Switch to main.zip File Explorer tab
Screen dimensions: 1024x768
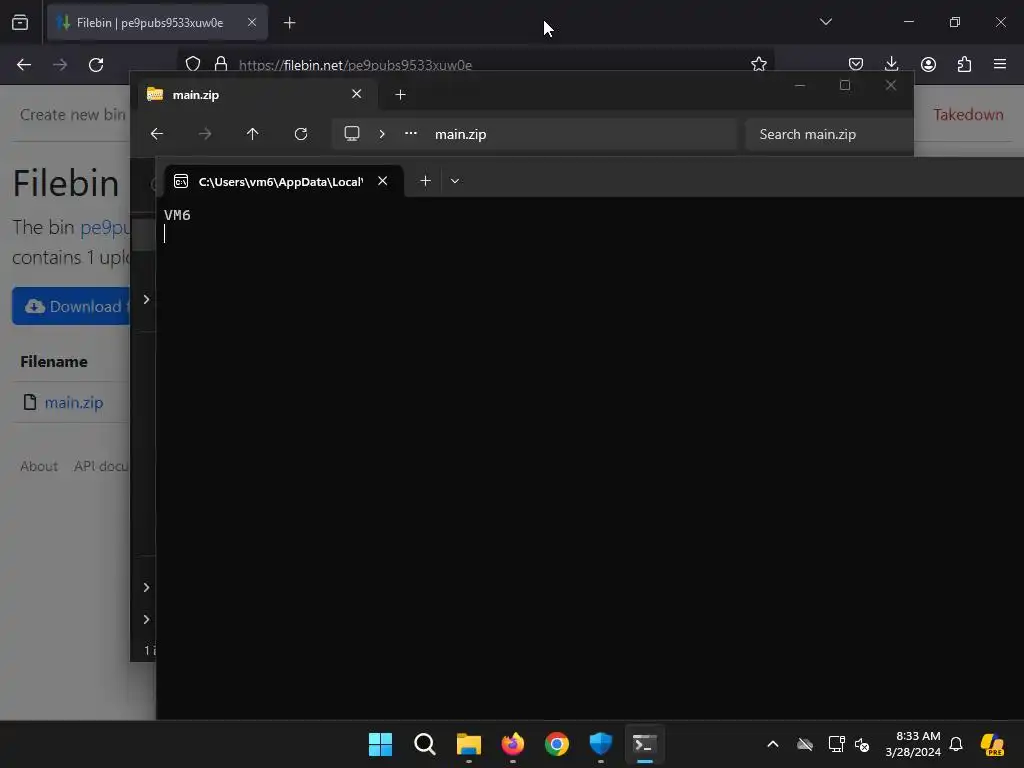255,95
